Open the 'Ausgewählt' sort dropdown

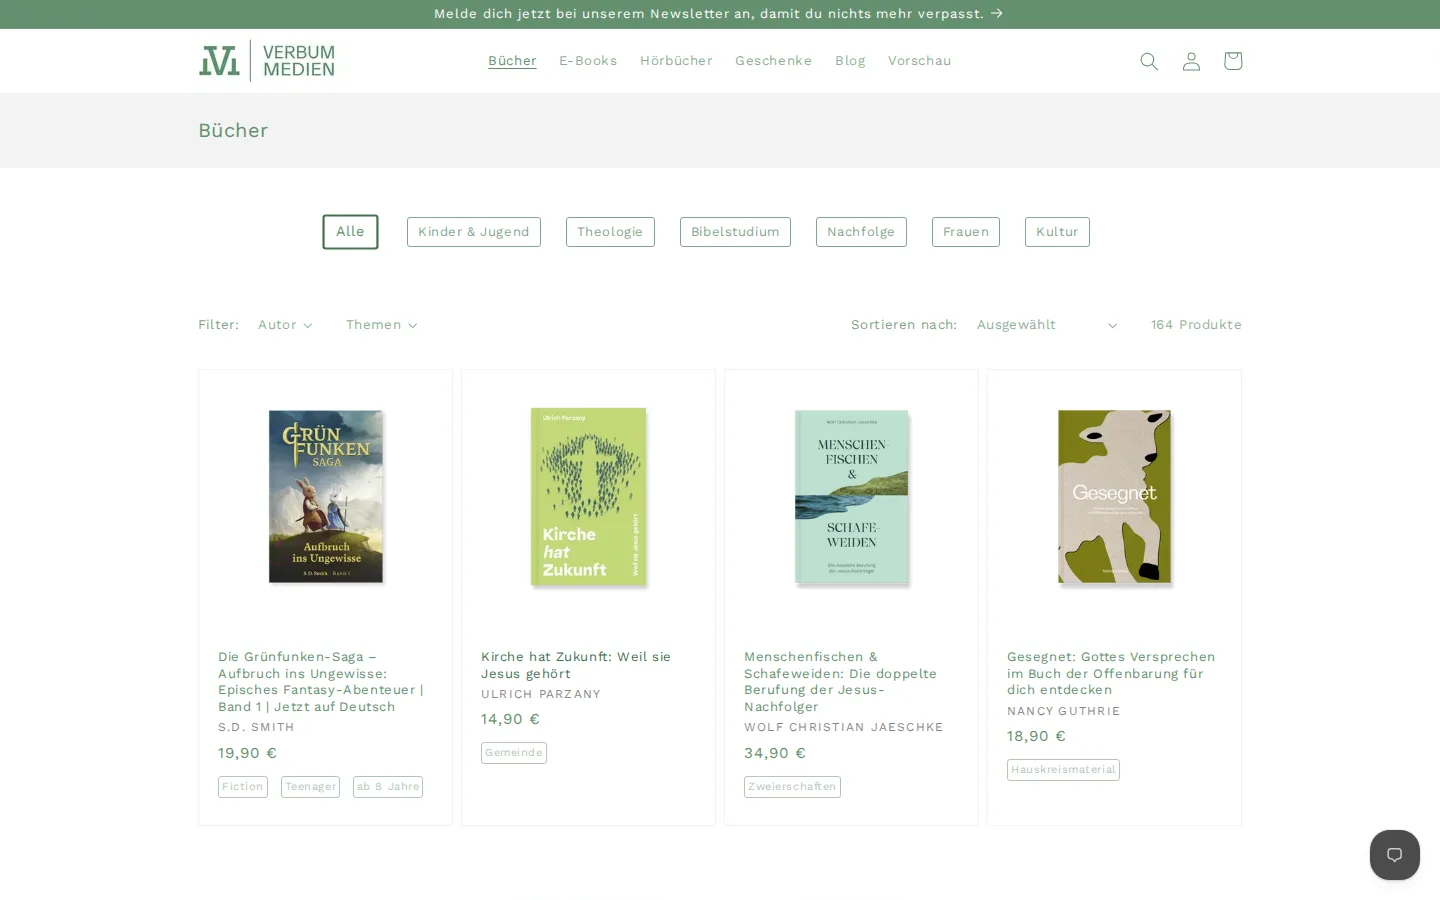point(1047,325)
